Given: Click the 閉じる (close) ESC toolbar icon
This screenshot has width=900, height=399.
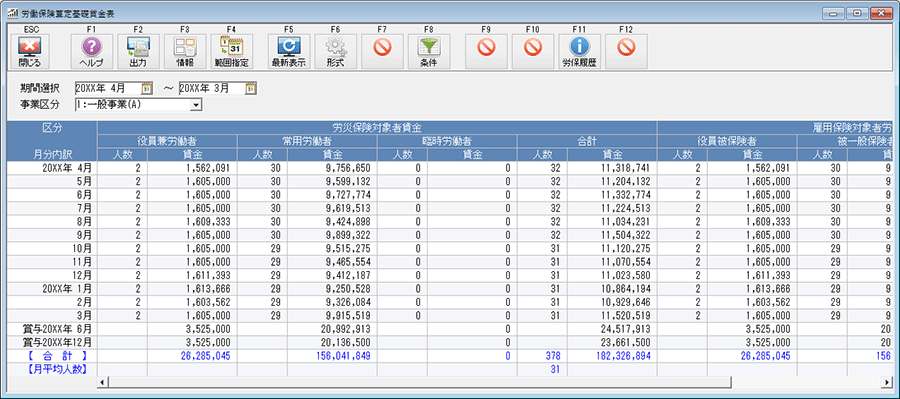Looking at the screenshot, I should [x=30, y=52].
